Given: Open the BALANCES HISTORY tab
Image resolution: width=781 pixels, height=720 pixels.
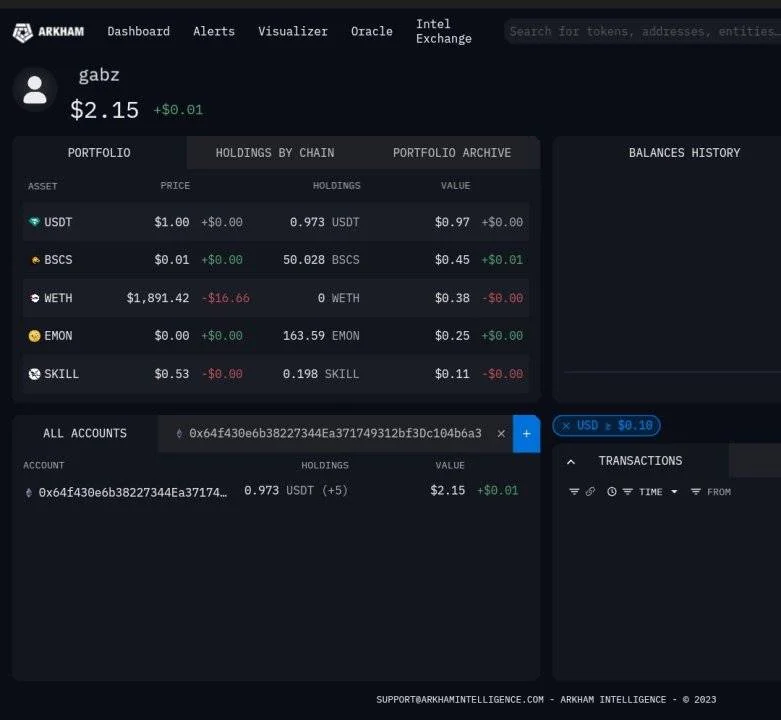Looking at the screenshot, I should [684, 153].
